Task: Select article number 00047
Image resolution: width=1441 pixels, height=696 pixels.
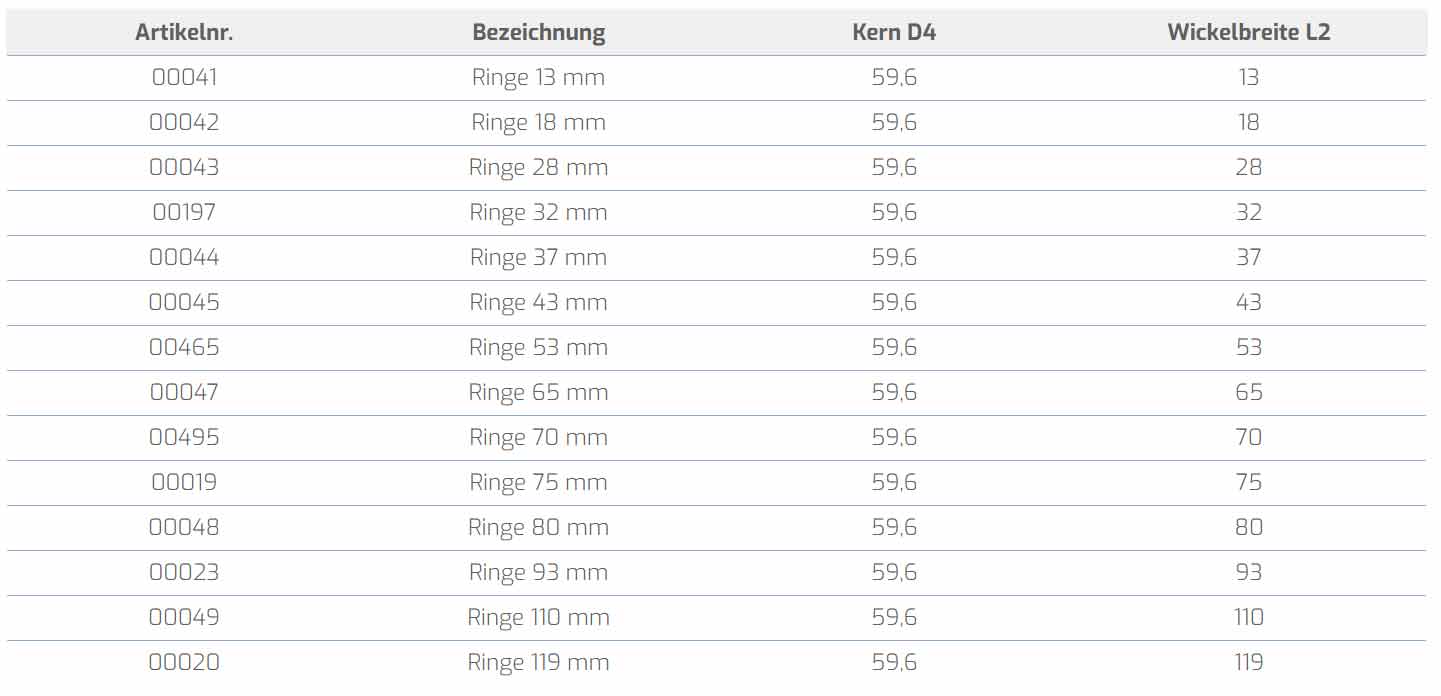Action: 184,392
